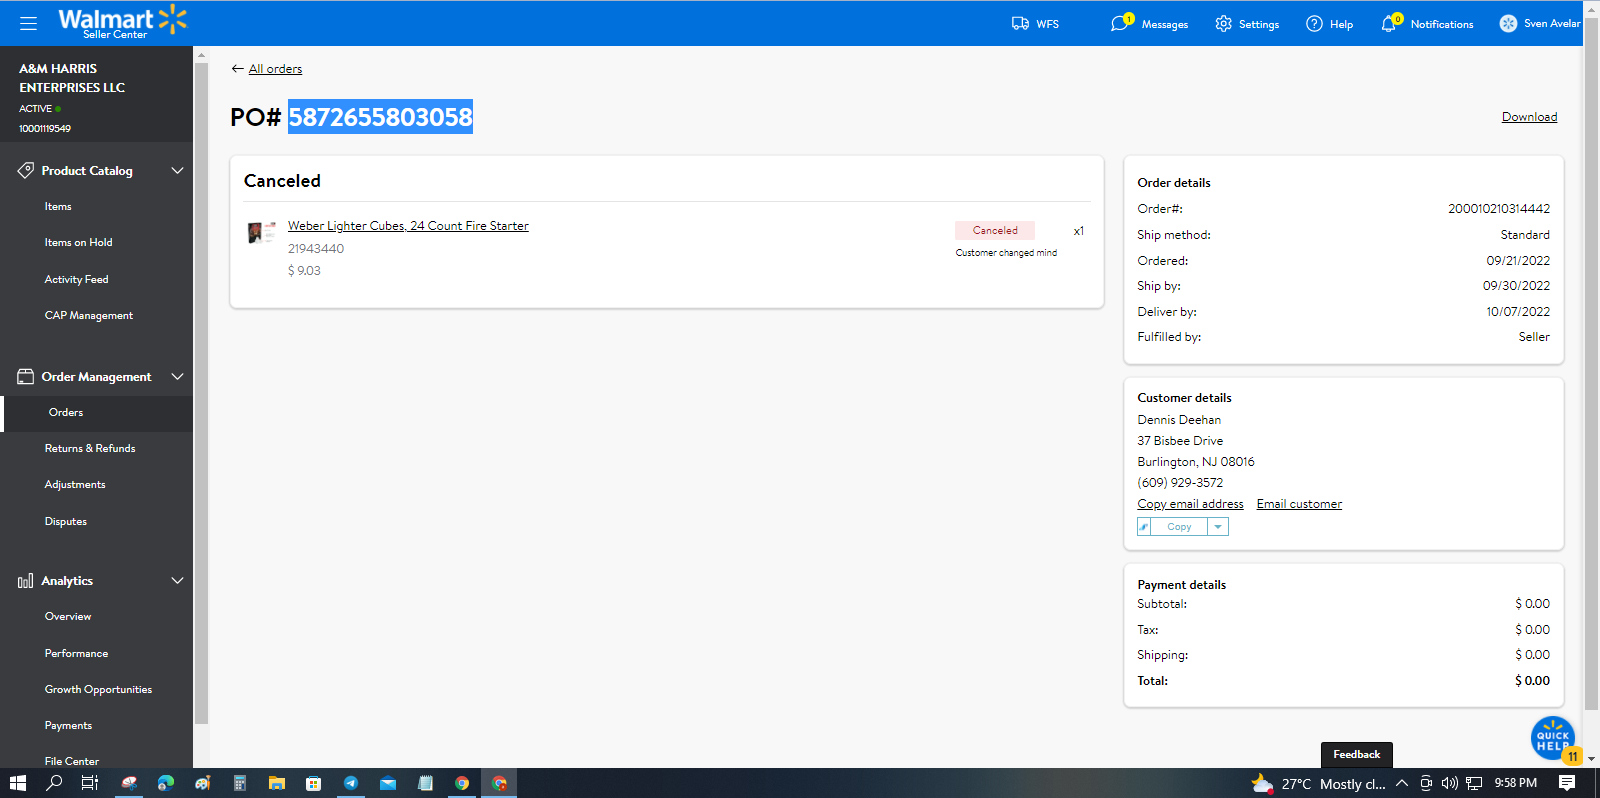Open the Action Center notification icon
1600x798 pixels.
[x=1567, y=783]
